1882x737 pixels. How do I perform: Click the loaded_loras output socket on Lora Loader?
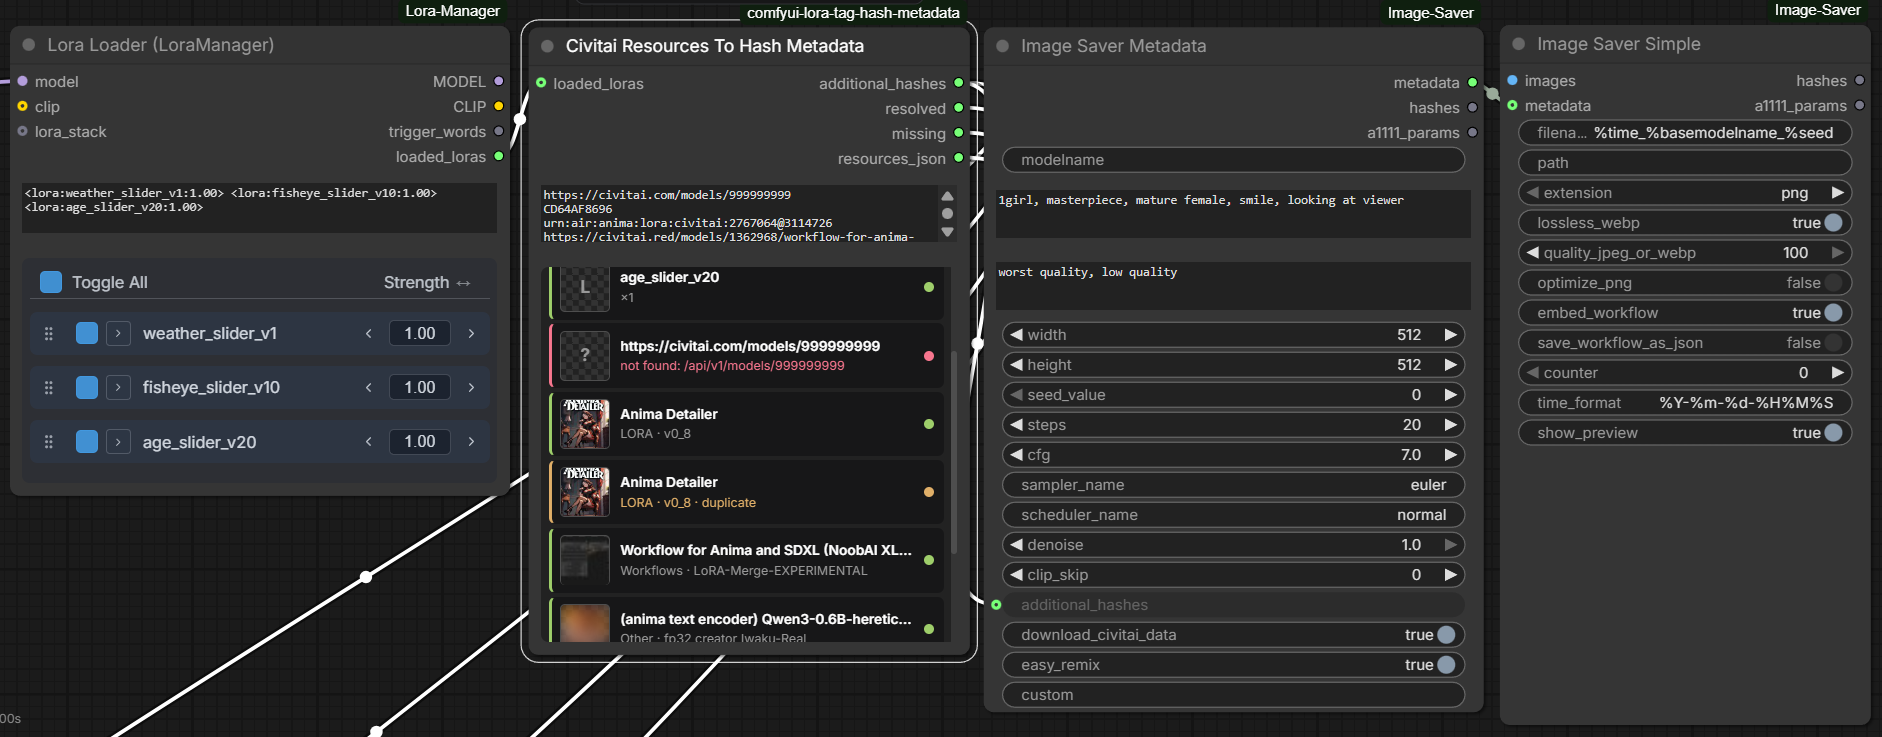coord(498,156)
